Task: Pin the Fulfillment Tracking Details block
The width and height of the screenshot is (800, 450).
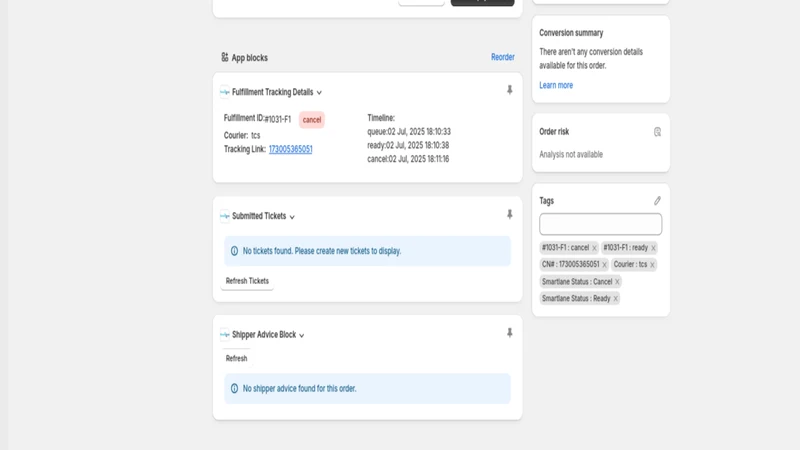Action: pos(509,90)
